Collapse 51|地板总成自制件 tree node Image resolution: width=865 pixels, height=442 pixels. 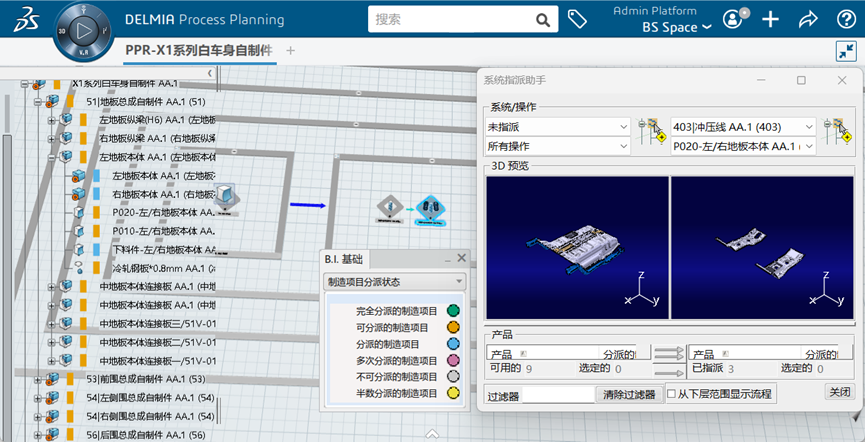tap(38, 102)
